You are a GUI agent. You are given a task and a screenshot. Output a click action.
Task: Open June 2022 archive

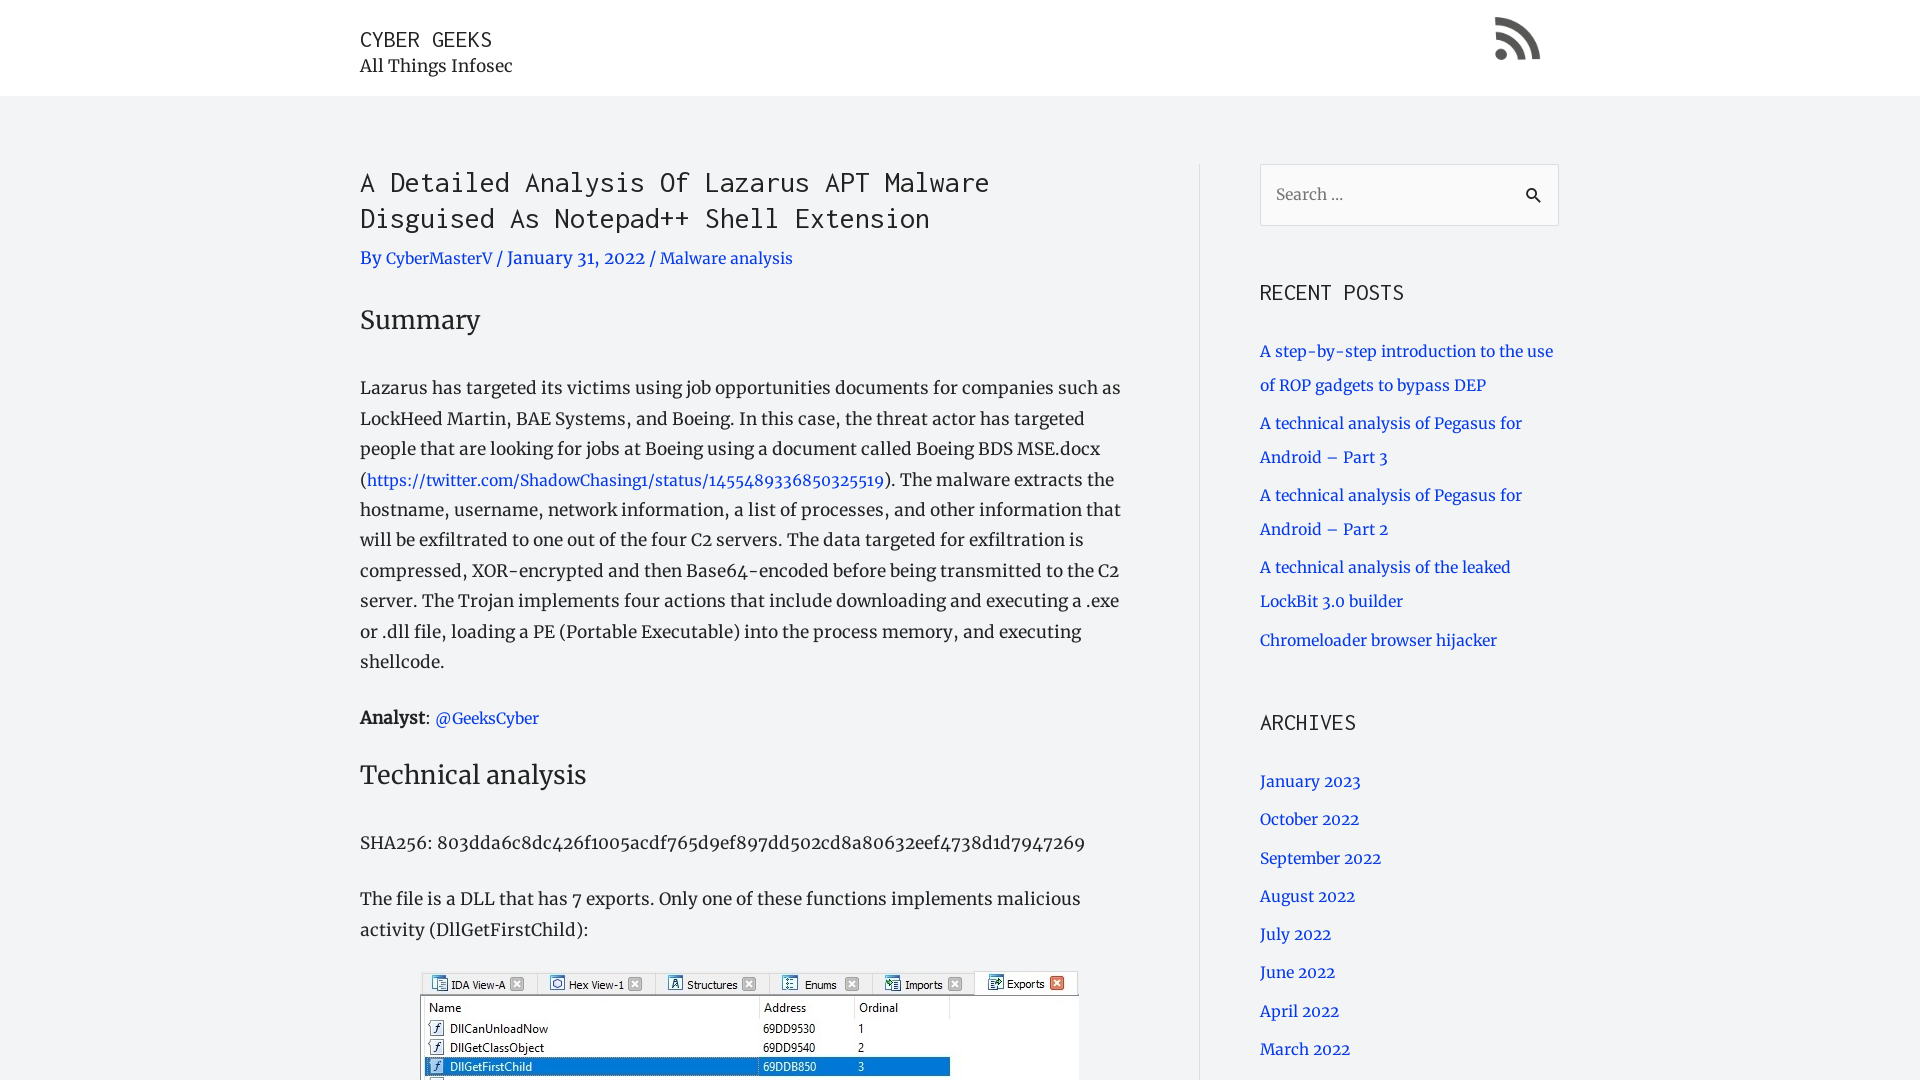click(1297, 972)
